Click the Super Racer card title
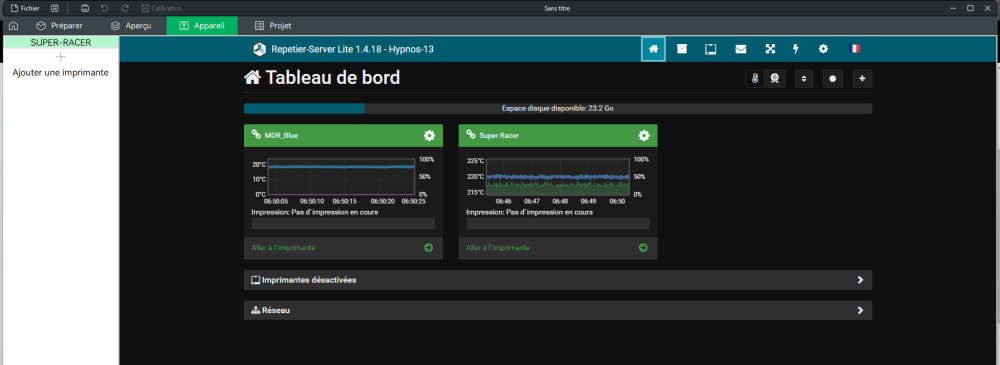Image resolution: width=1000 pixels, height=365 pixels. tap(498, 135)
